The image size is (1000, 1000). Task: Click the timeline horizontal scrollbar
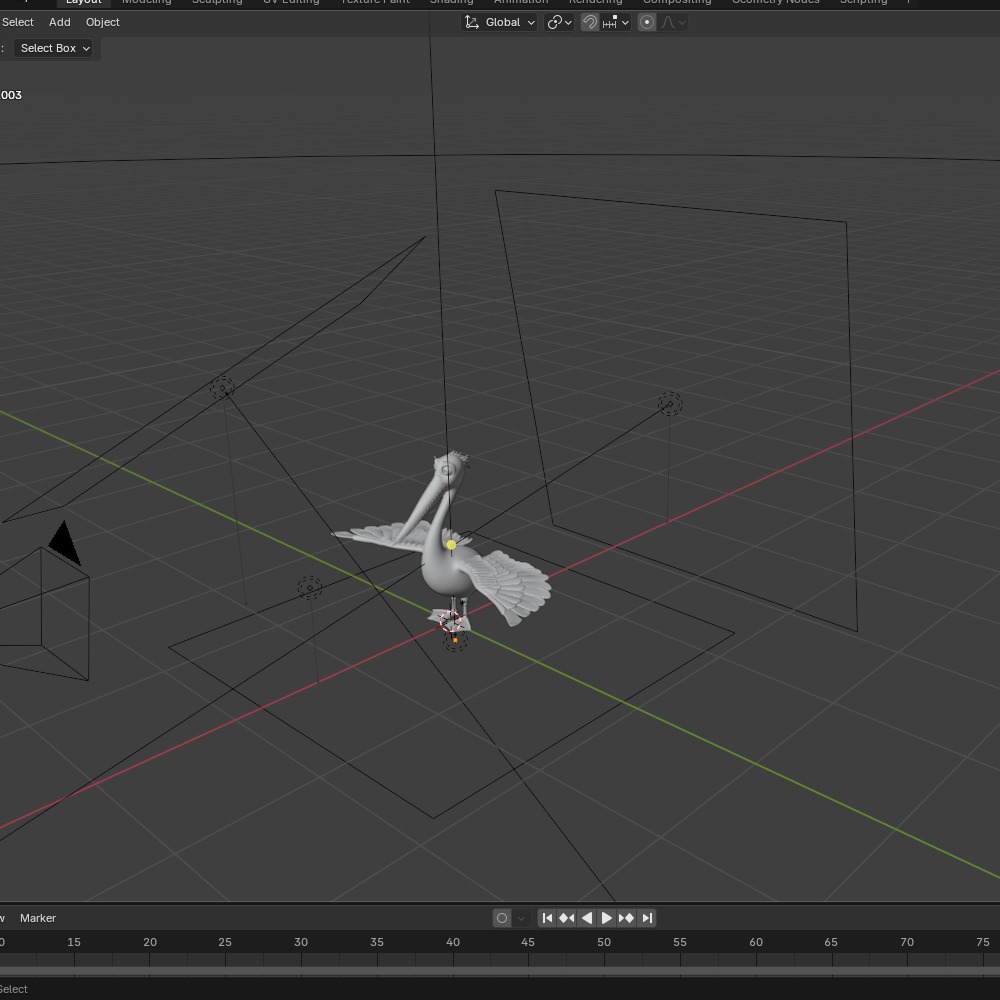click(x=500, y=971)
